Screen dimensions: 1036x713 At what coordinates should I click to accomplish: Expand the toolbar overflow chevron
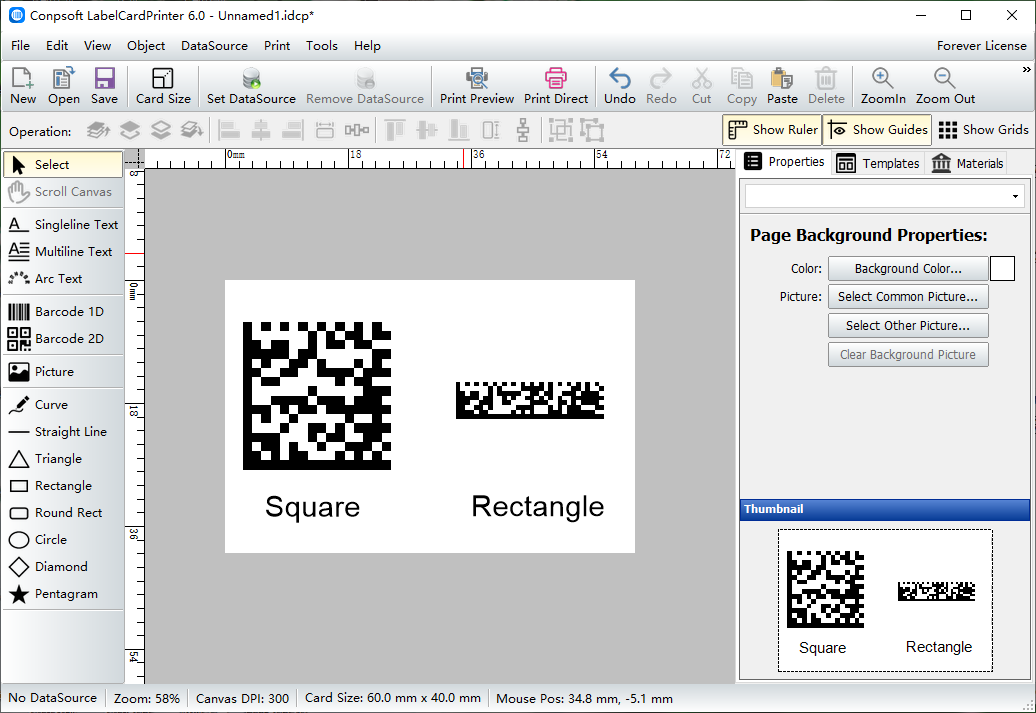[x=1026, y=69]
